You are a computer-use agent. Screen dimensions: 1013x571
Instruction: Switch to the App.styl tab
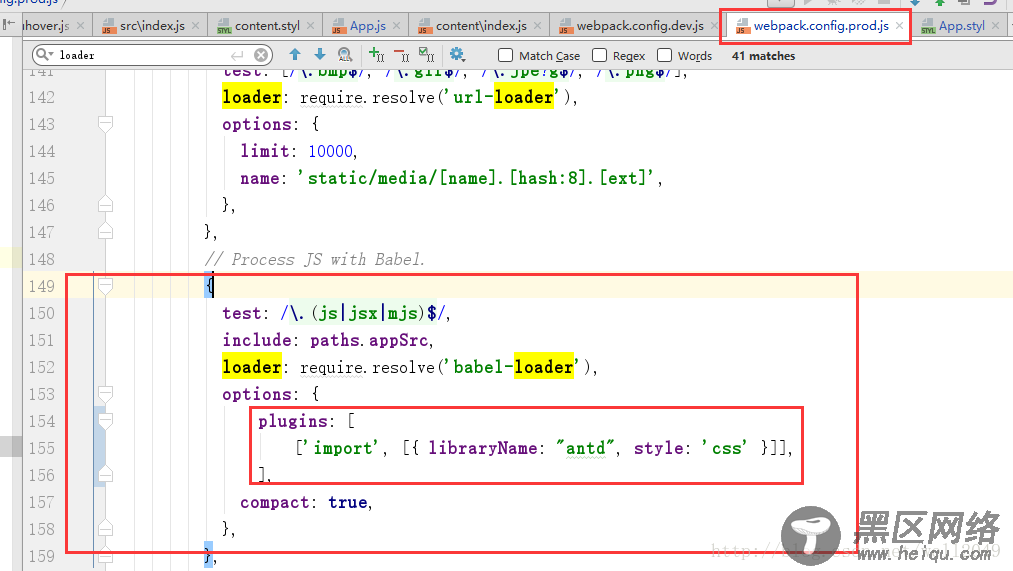961,26
